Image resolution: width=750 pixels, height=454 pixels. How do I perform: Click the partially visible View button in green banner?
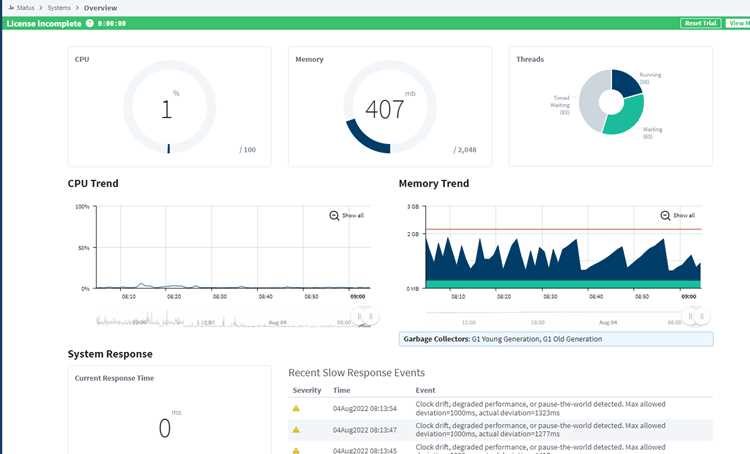pyautogui.click(x=738, y=23)
